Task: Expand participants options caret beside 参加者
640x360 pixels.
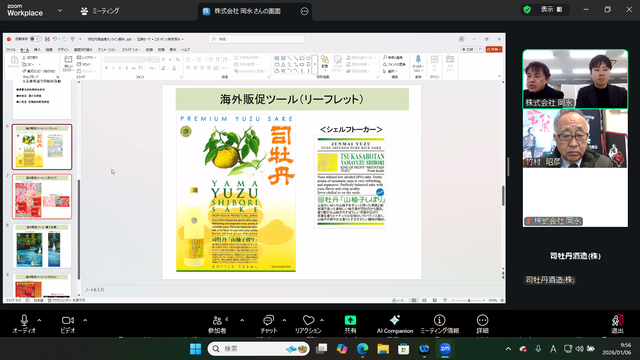Action: point(242,320)
